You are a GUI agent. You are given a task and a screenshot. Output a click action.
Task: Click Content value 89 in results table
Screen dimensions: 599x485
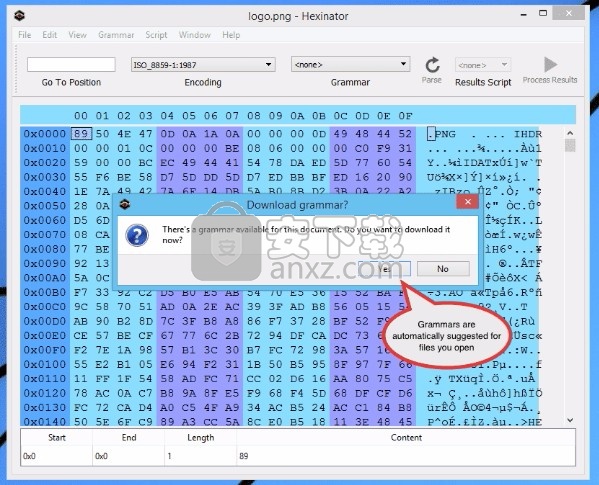tap(244, 456)
